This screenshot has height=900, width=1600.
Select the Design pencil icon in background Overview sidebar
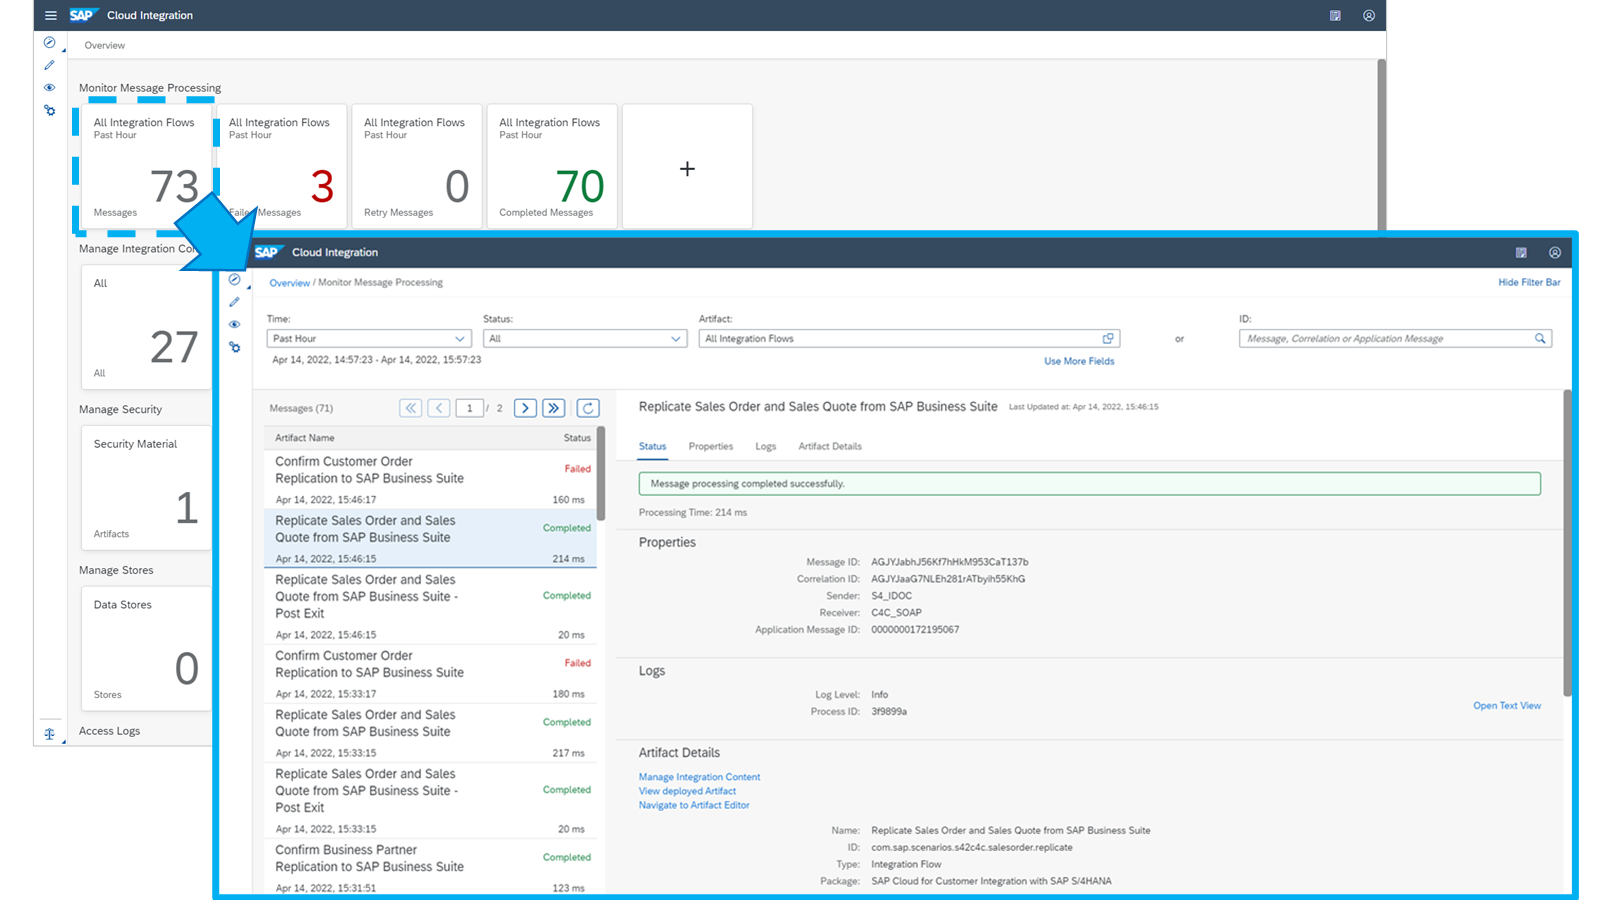(x=49, y=65)
